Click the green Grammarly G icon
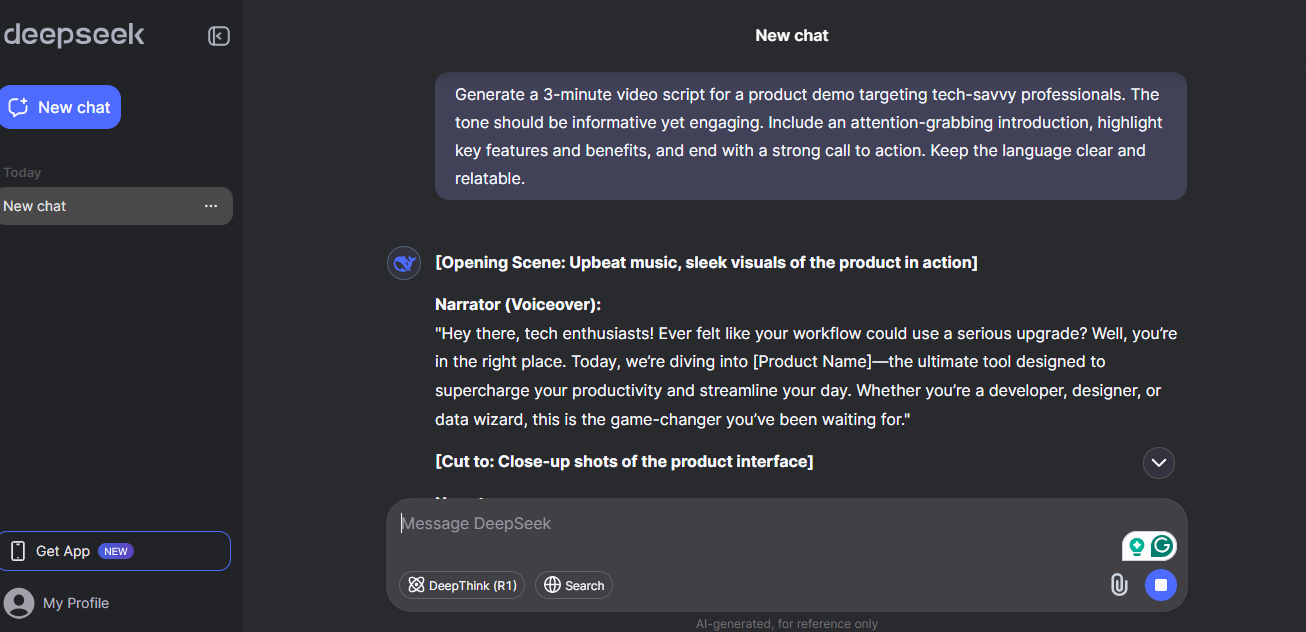The width and height of the screenshot is (1306, 632). [1162, 546]
